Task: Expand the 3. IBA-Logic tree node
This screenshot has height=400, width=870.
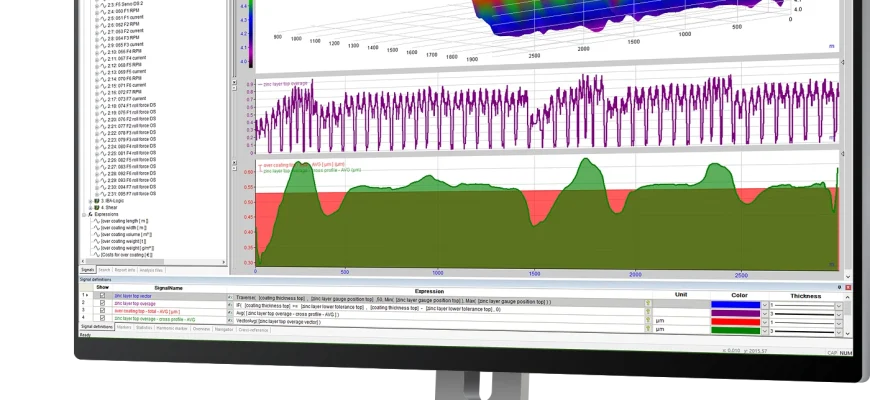Action: click(90, 201)
